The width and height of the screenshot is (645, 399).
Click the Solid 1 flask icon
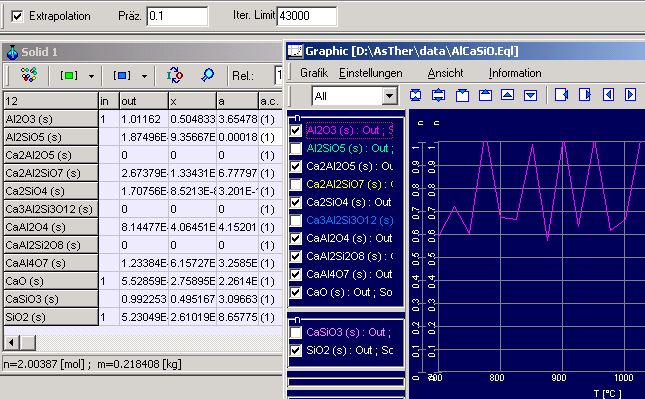coord(12,52)
